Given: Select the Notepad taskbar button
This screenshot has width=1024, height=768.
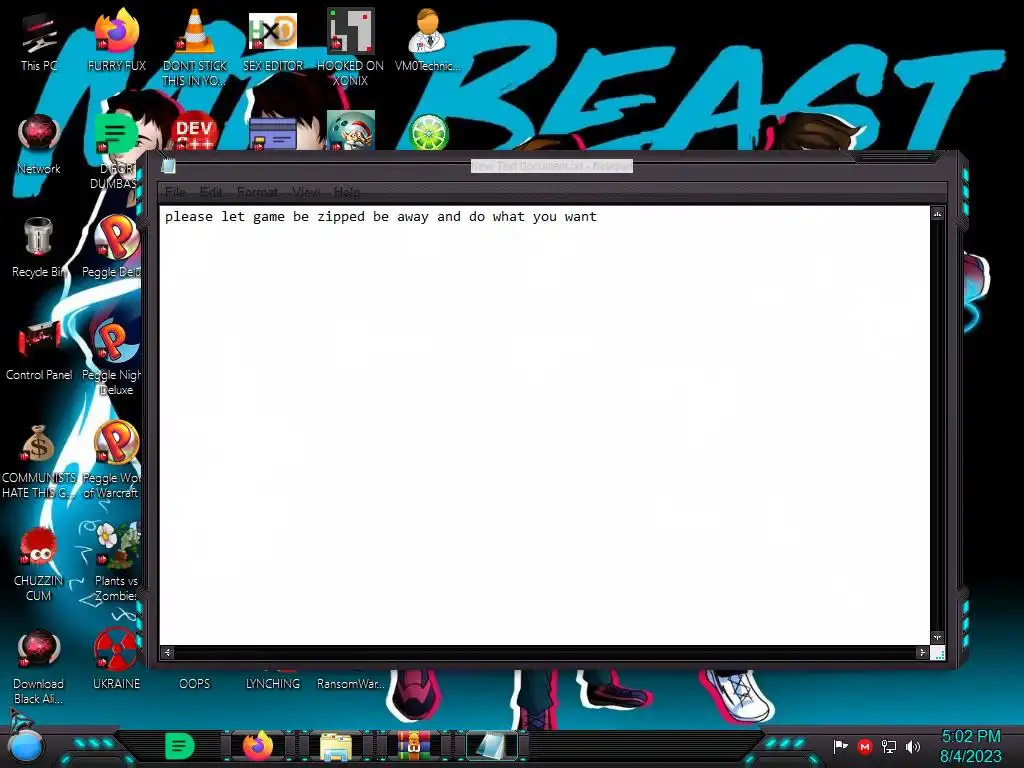Looking at the screenshot, I should [491, 746].
